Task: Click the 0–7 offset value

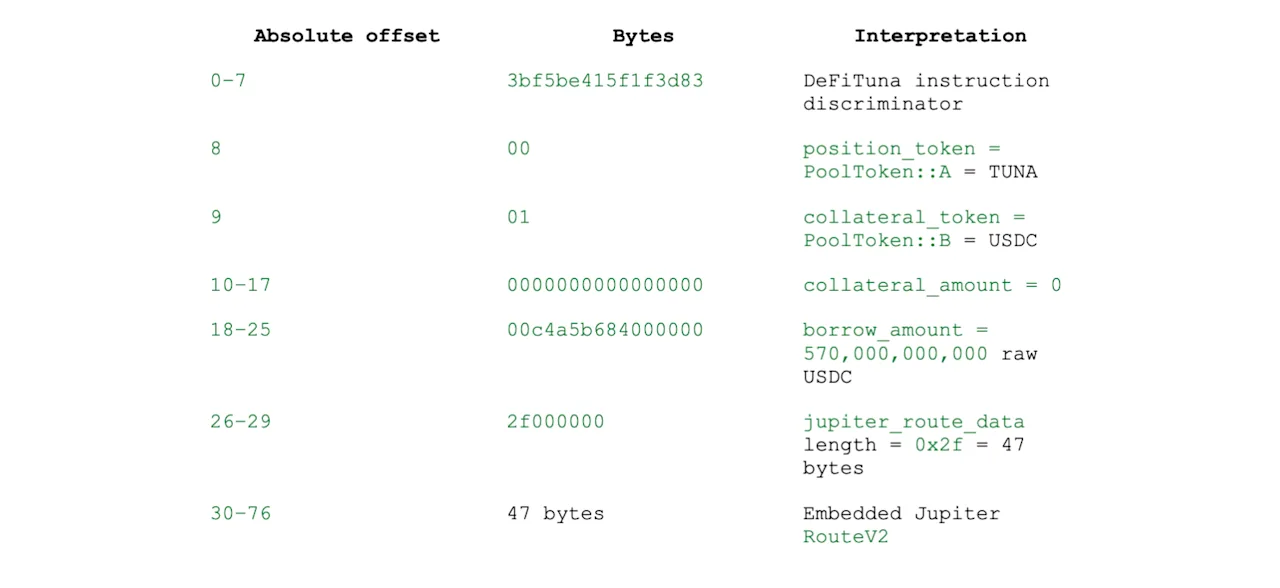Action: tap(228, 81)
